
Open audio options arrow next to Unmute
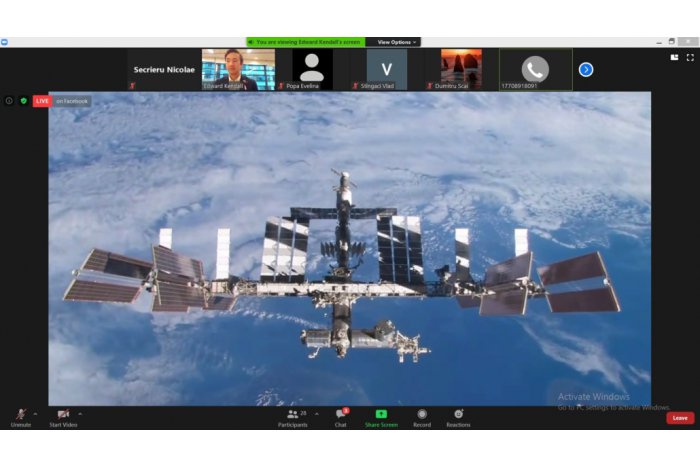(x=36, y=414)
